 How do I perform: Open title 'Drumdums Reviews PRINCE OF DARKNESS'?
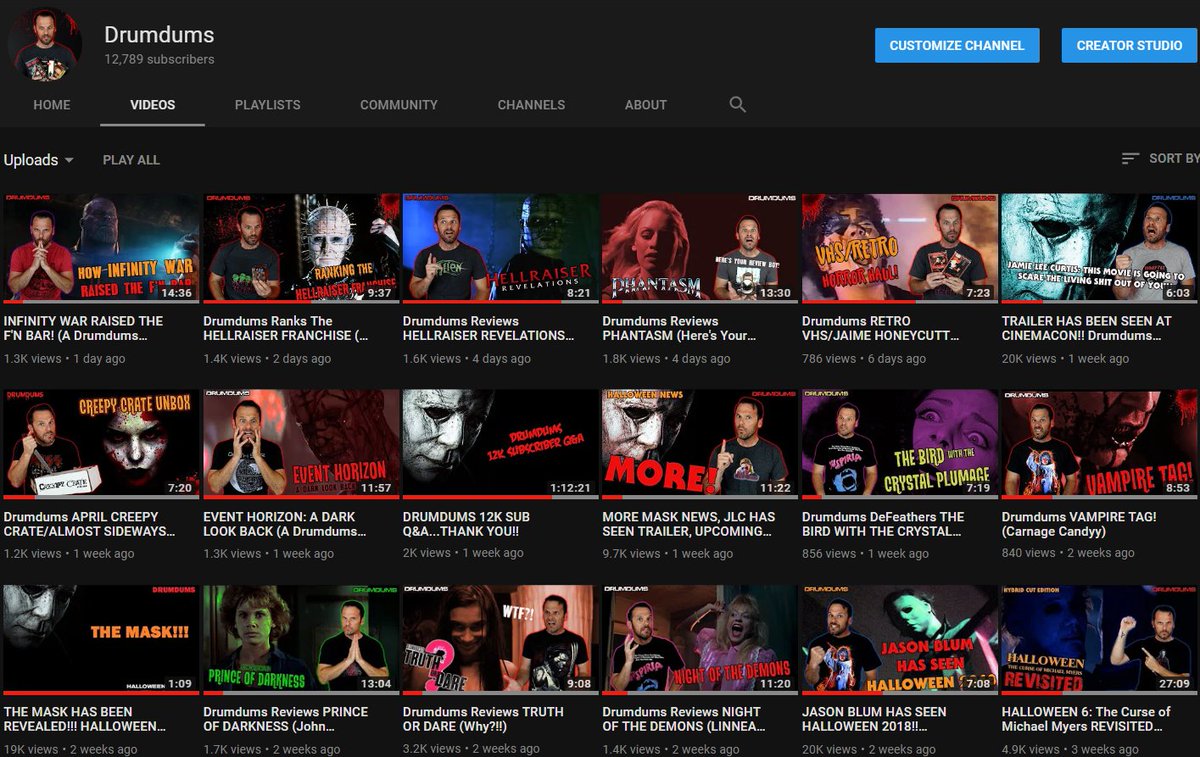[x=286, y=719]
